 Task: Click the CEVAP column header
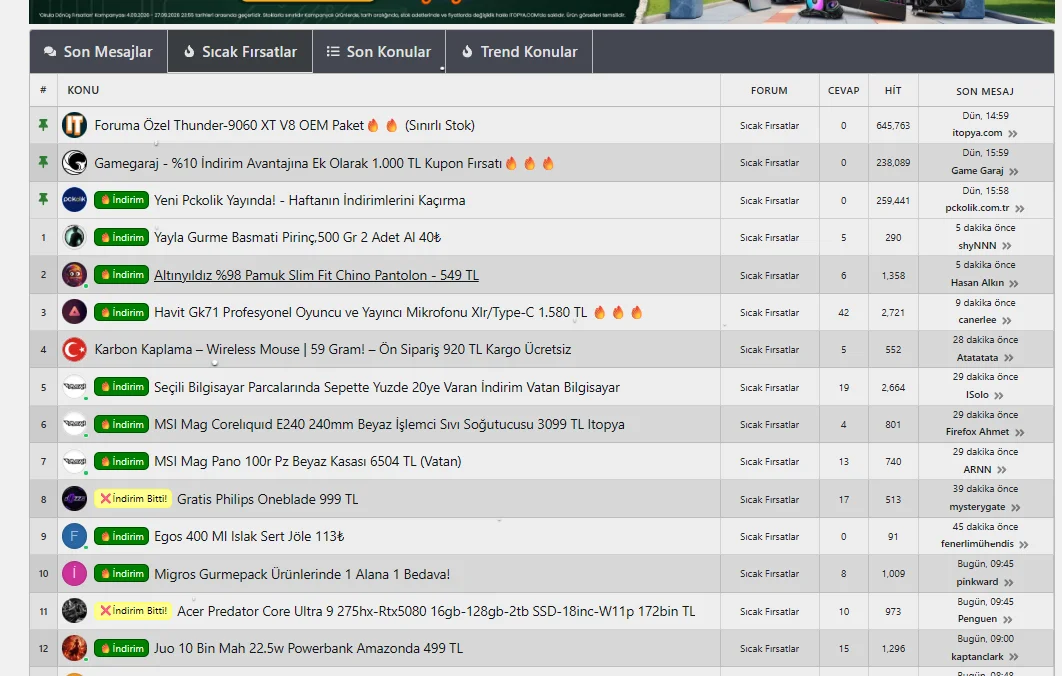tap(843, 90)
